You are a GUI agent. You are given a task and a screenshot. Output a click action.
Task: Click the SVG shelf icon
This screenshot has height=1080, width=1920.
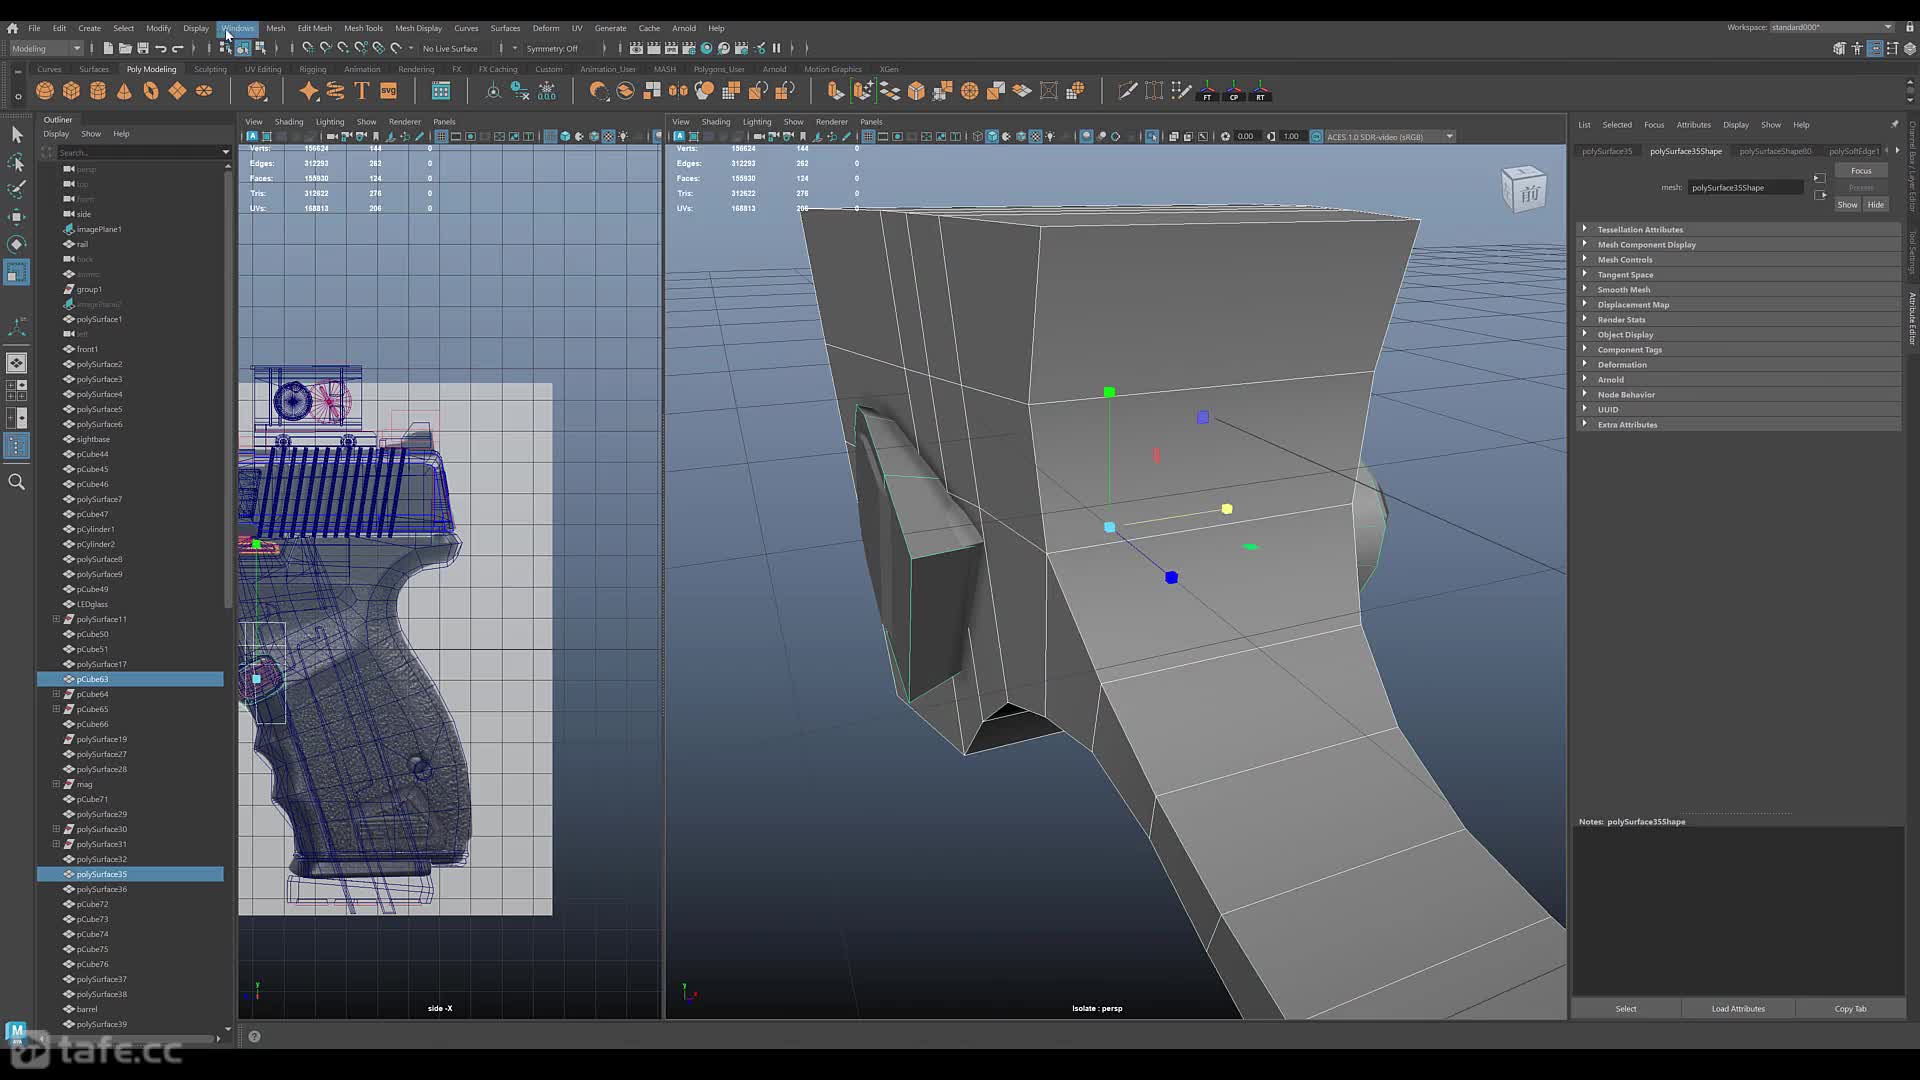point(389,91)
